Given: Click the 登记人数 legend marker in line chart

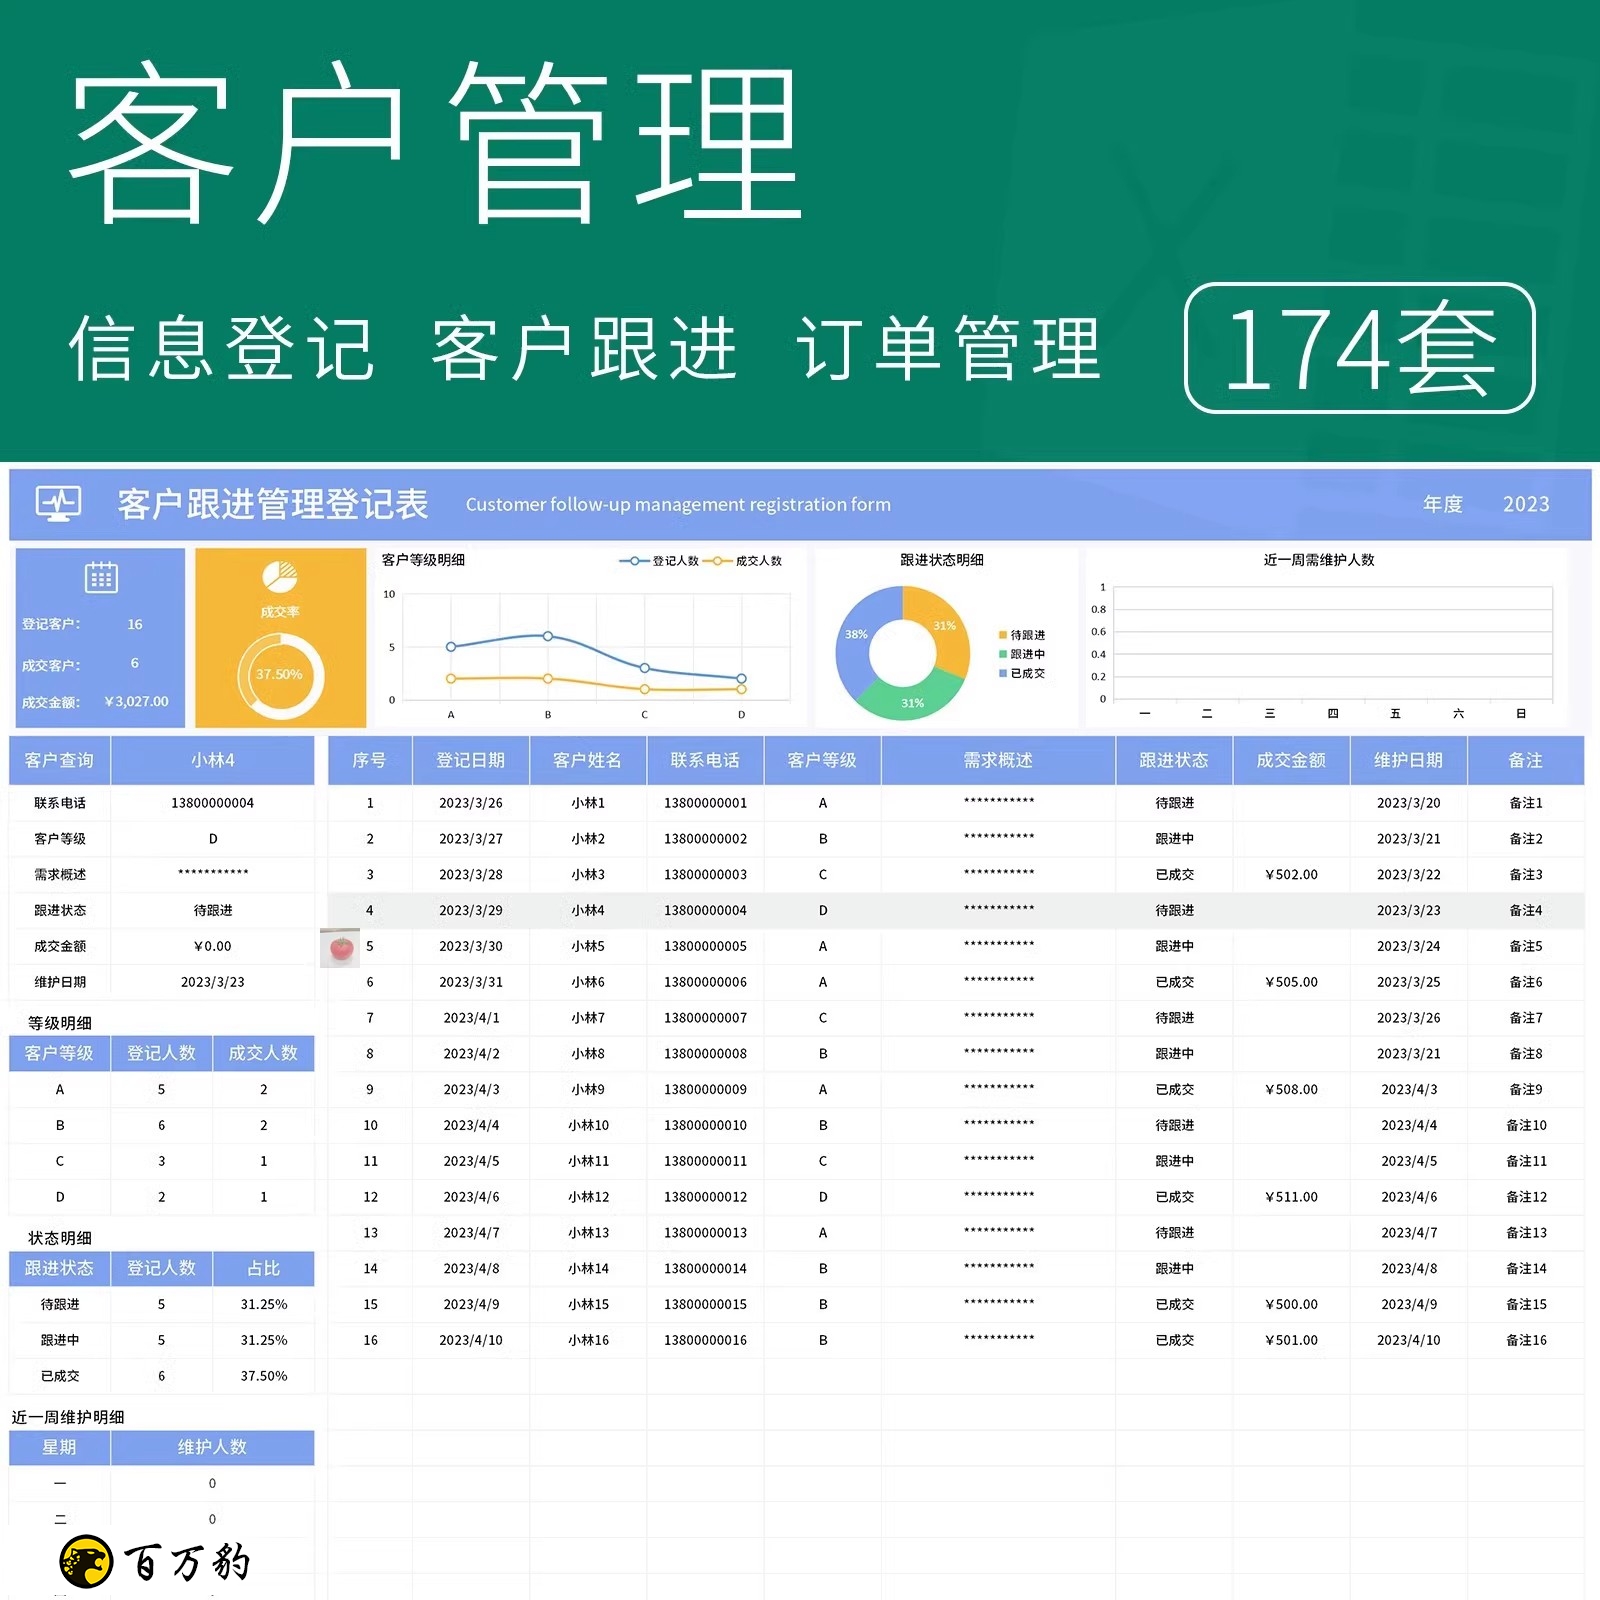Looking at the screenshot, I should (x=634, y=561).
